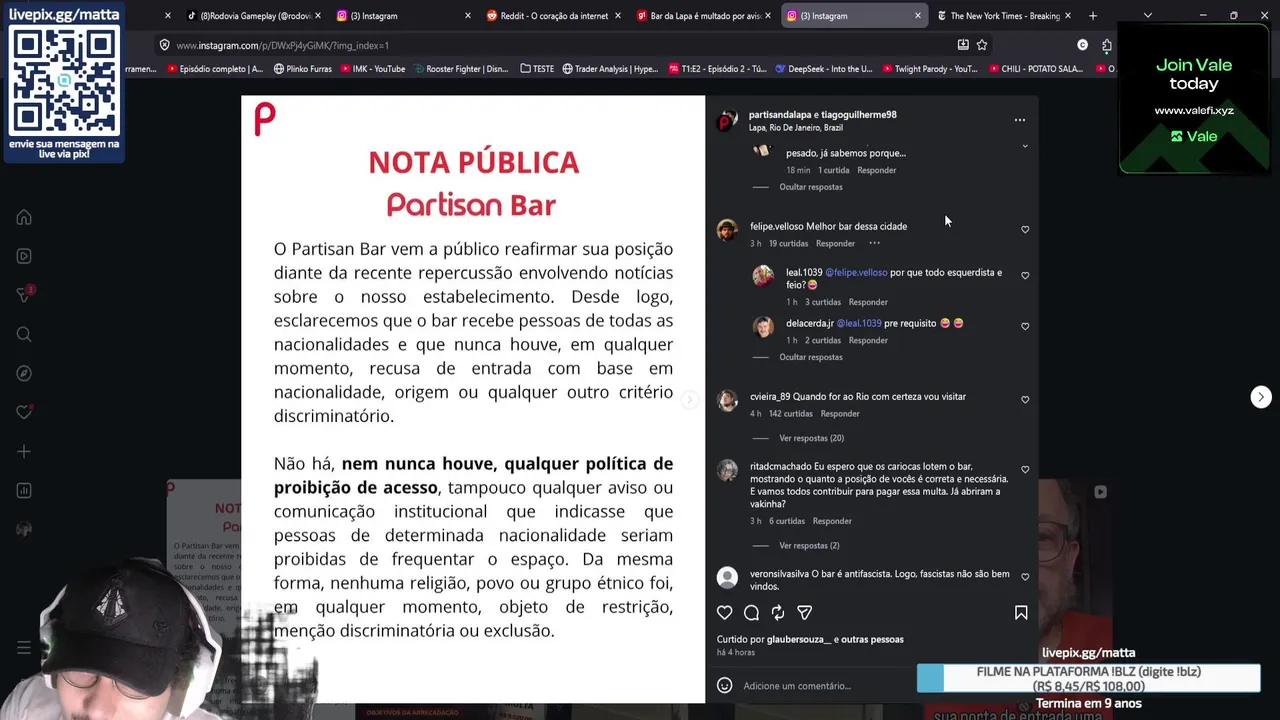Open Explore compass in the sidebar
Image resolution: width=1280 pixels, height=720 pixels.
pos(24,373)
